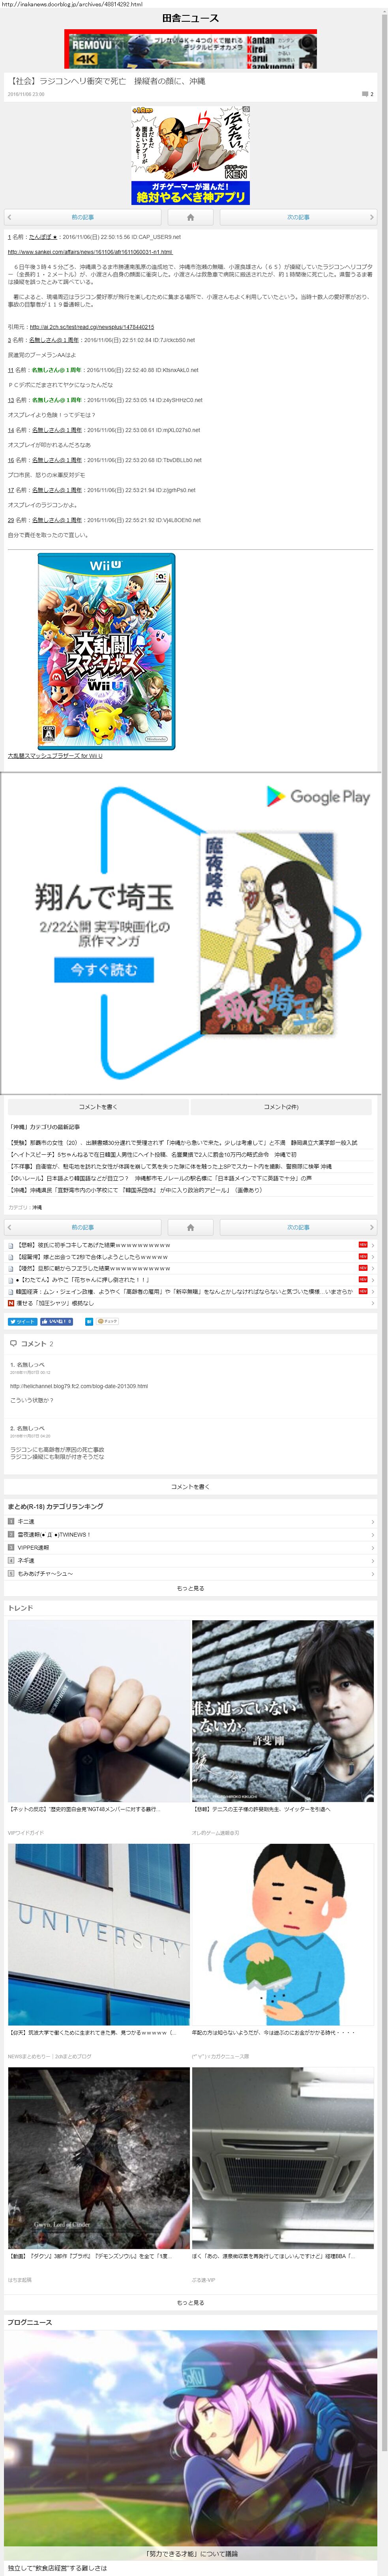Viewport: 388px width, 2576px height.
Task: Click the home icon in the bottom navigation
Action: 190,1227
